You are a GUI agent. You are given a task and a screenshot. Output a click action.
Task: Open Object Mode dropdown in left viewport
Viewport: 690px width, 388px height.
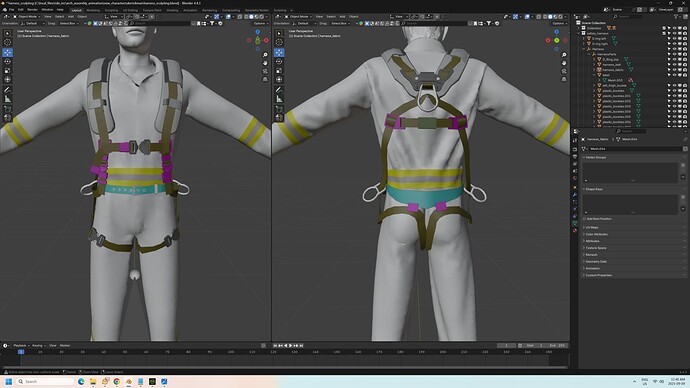tap(26, 17)
